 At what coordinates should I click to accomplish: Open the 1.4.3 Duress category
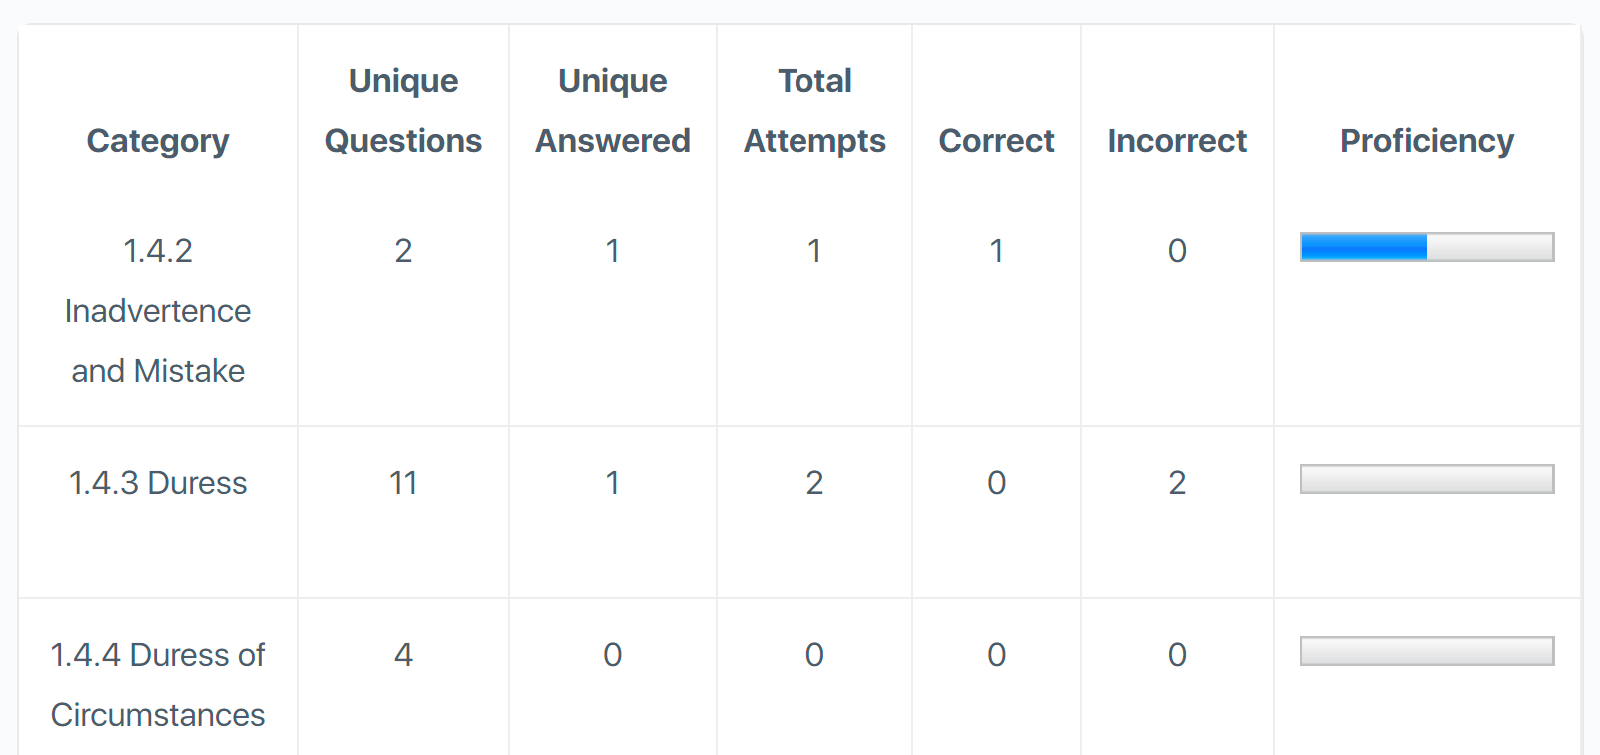(158, 483)
